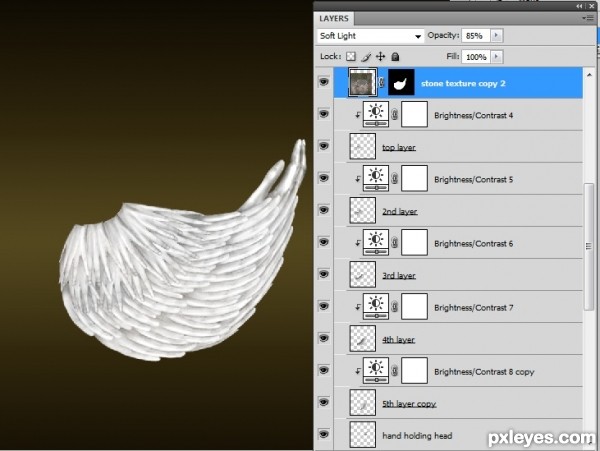600x451 pixels.
Task: Select the top layer name
Action: click(399, 147)
